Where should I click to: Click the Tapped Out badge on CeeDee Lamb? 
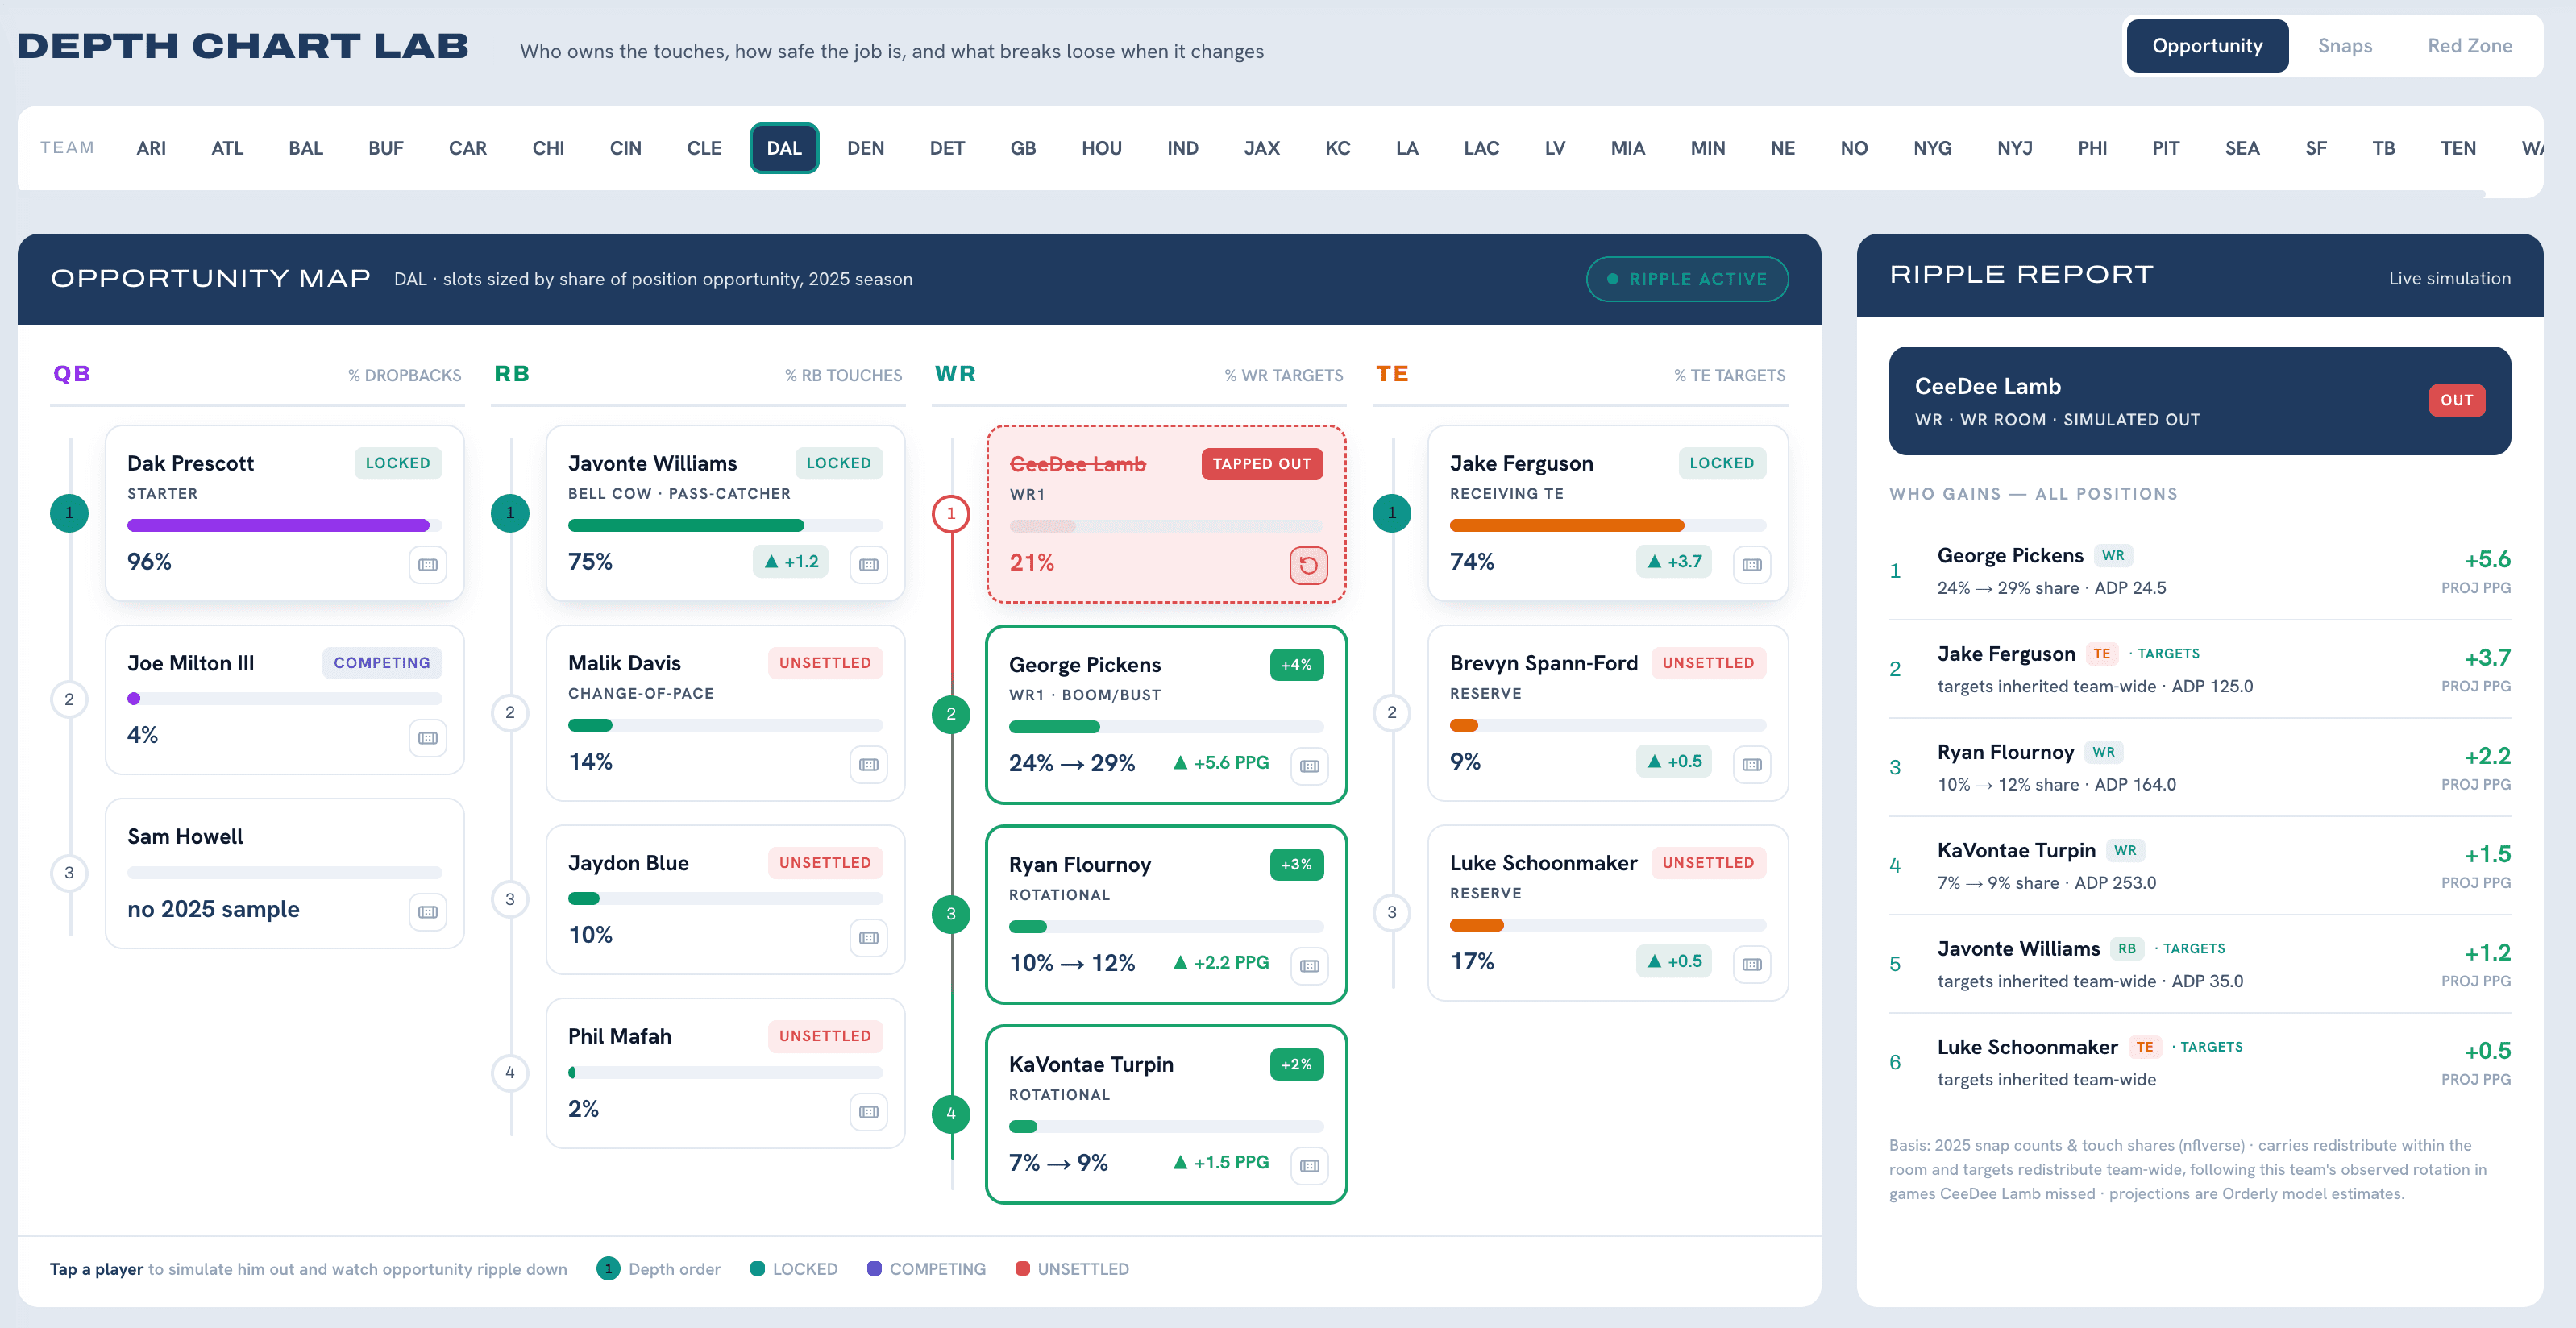(1262, 464)
